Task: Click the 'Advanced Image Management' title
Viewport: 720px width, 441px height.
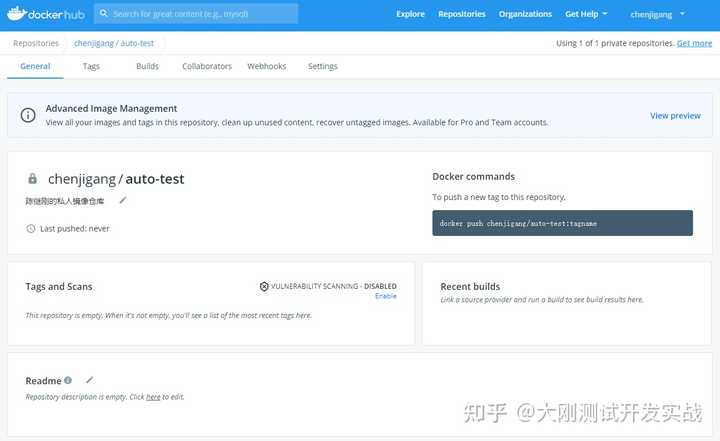Action: click(111, 108)
